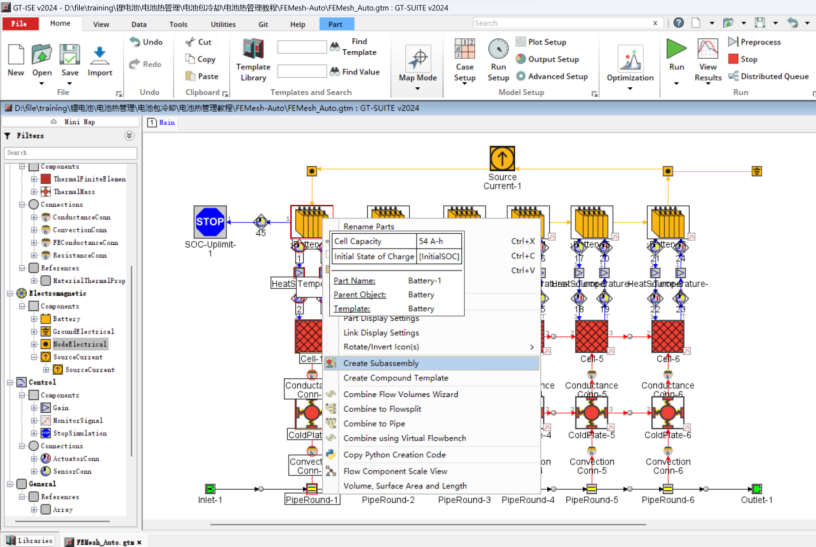This screenshot has width=816, height=547.
Task: Click the canvas horizontal scrollbar
Action: click(x=428, y=525)
